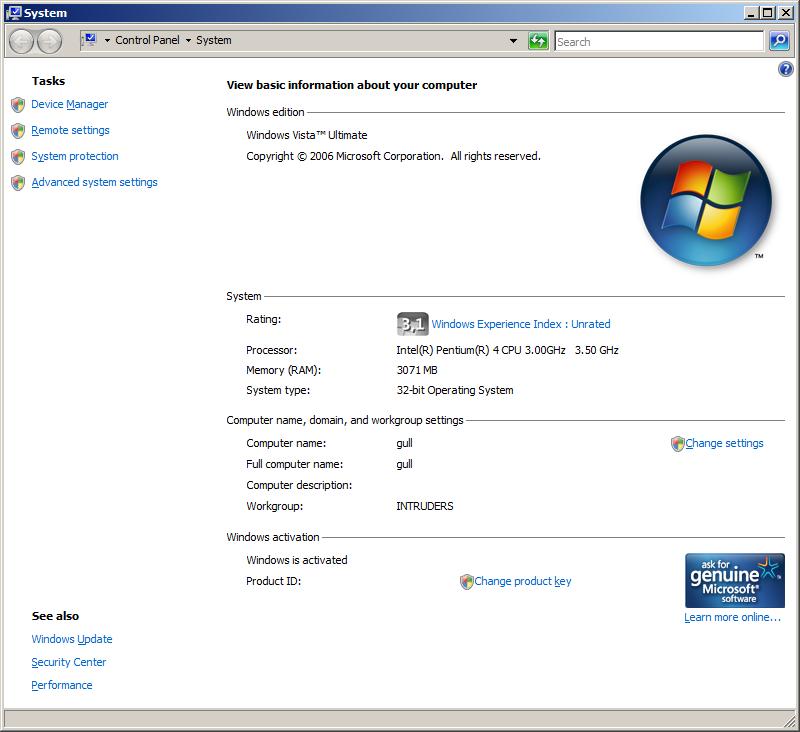Expand the address bar history dropdown arrow
Image resolution: width=800 pixels, height=732 pixels.
pos(513,41)
